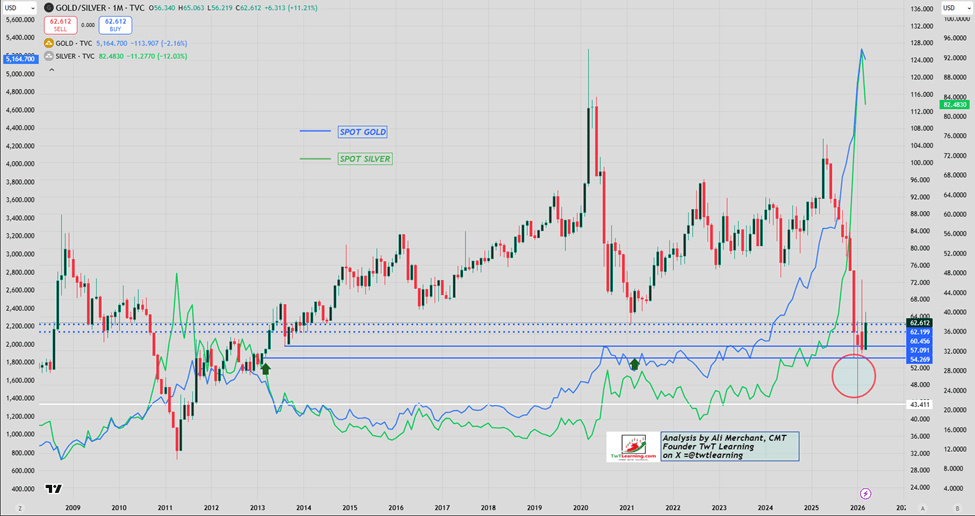Click the green 82.4830 silver price label
975x516 pixels.
point(954,104)
